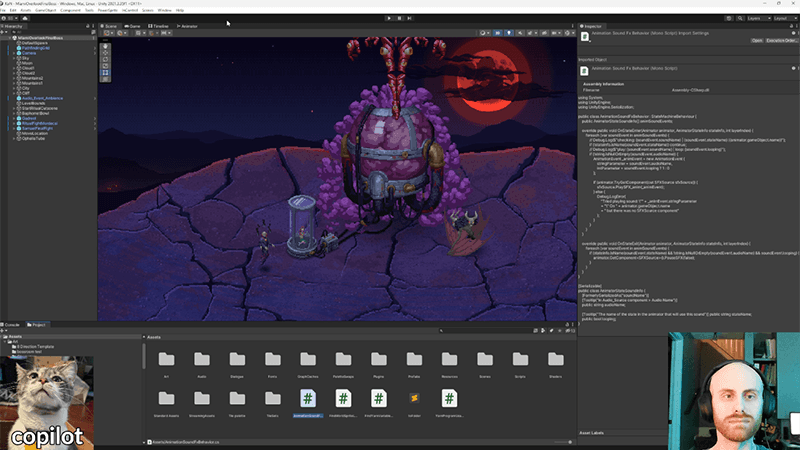Switch to the Scene tab

point(109,26)
